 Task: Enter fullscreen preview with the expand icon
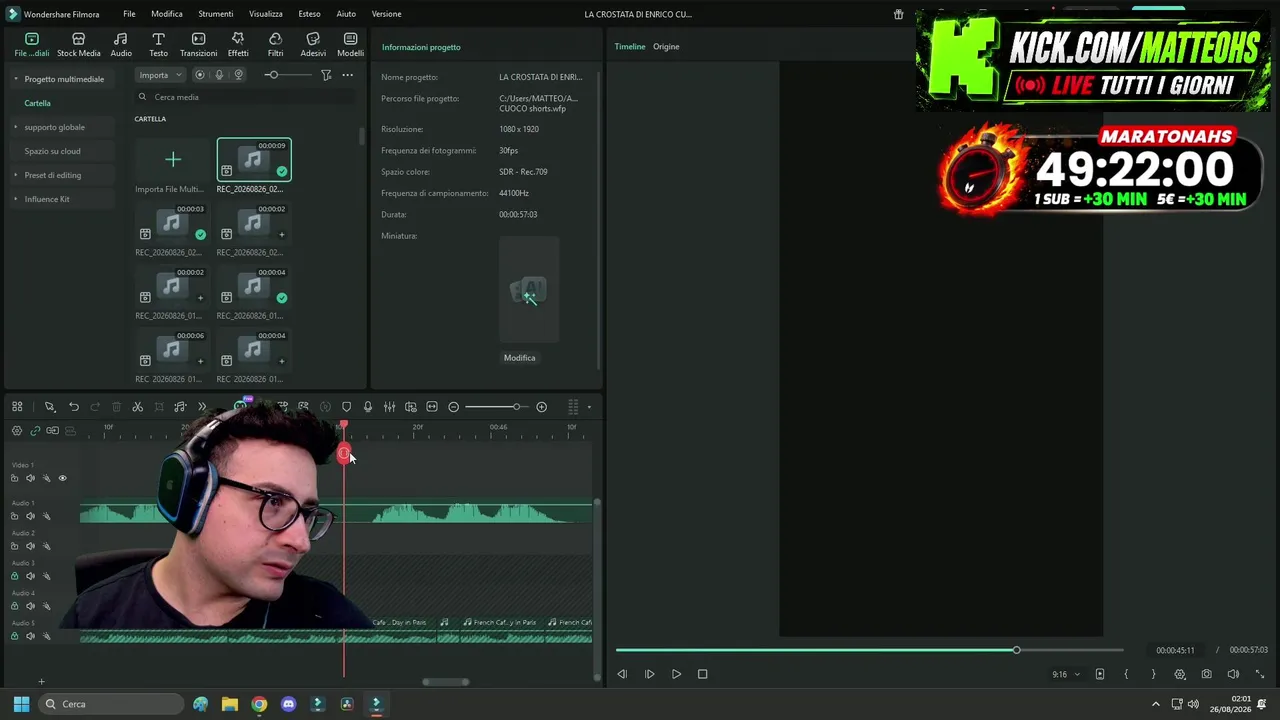pyautogui.click(x=1259, y=674)
